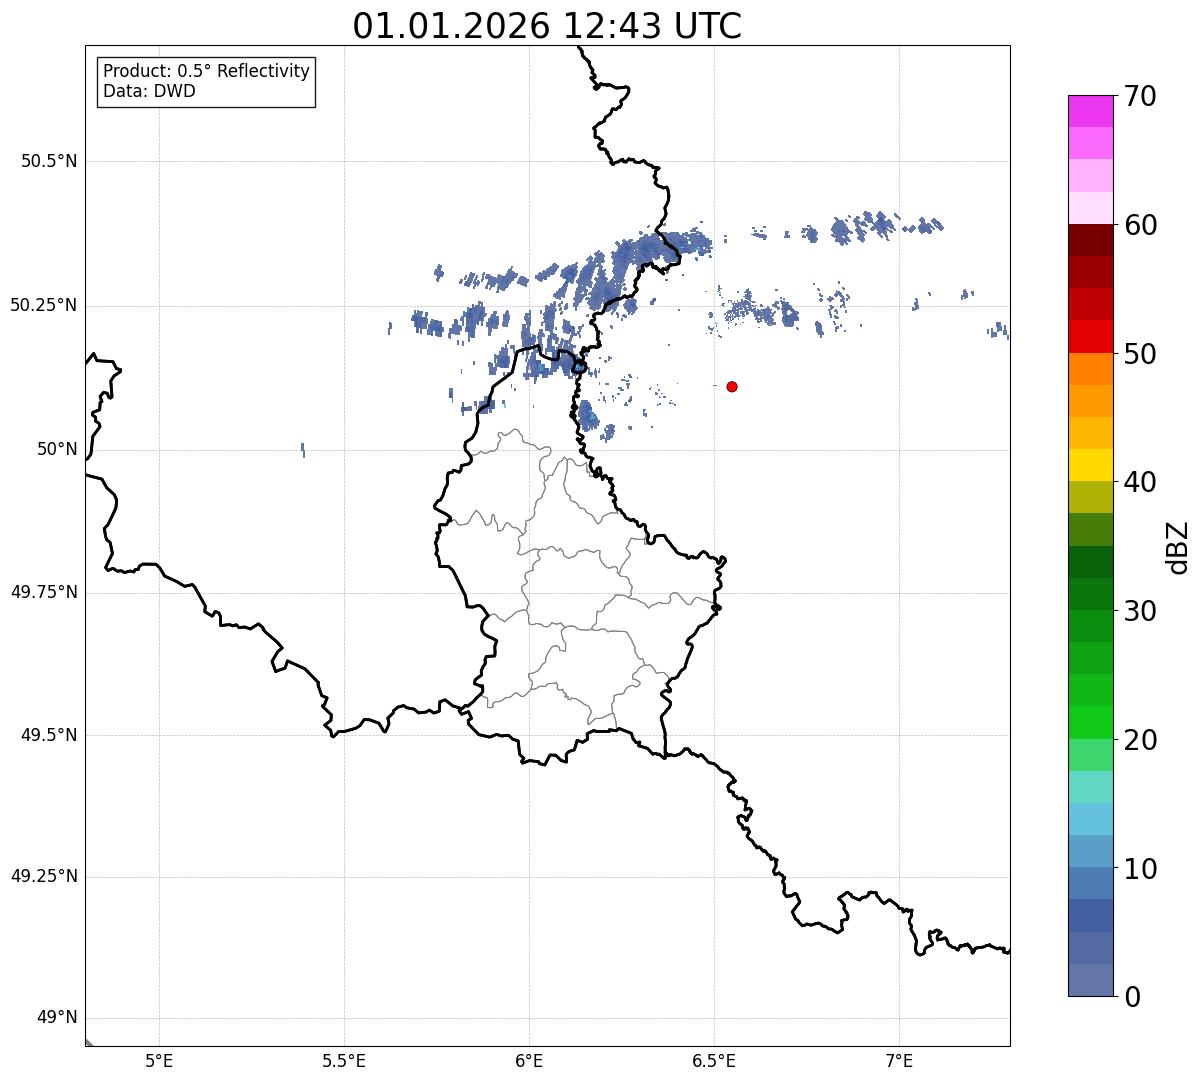The image size is (1202, 1081).
Task: Click the 6.5°E longitude label
Action: pos(714,1061)
